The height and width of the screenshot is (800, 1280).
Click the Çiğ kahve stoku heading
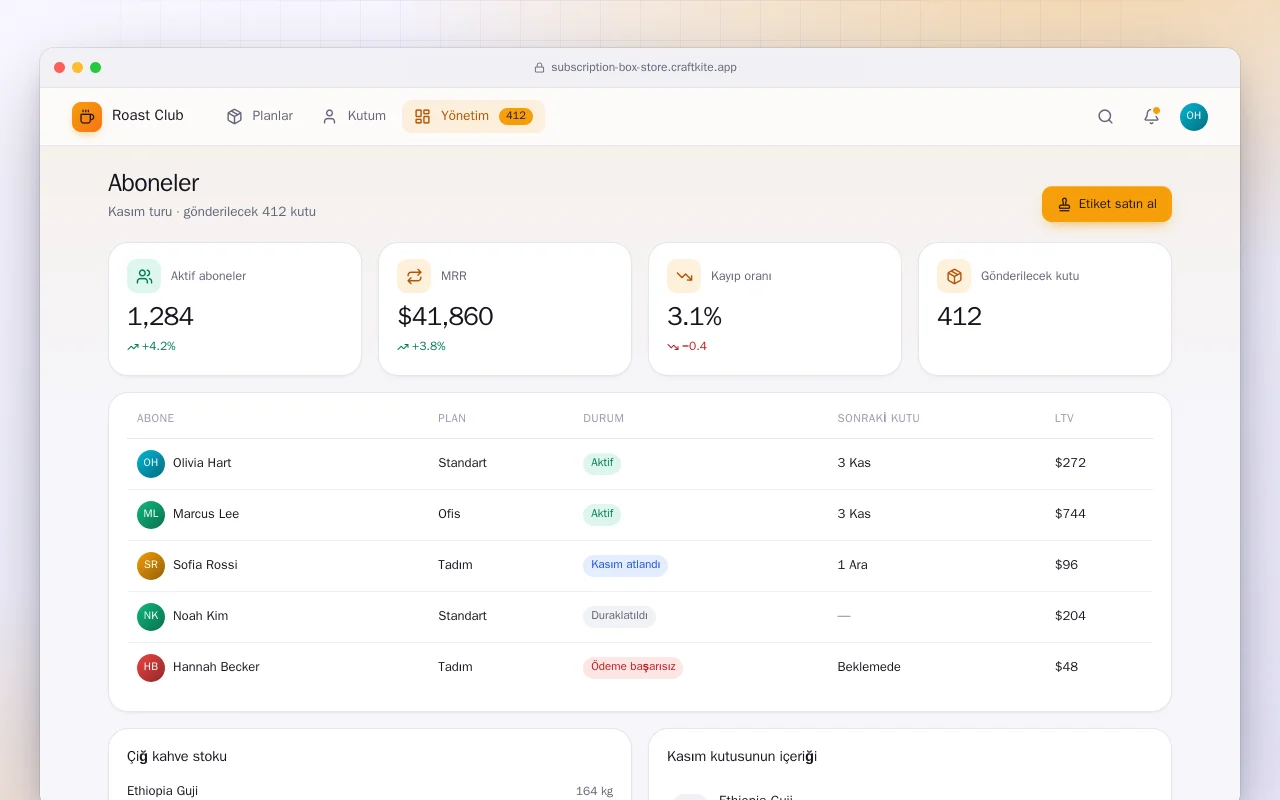[x=177, y=757]
